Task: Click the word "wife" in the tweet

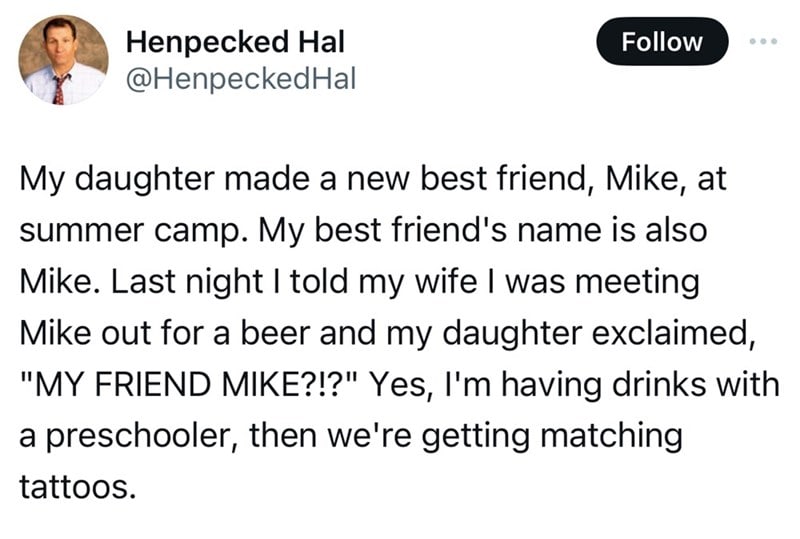Action: pos(445,281)
